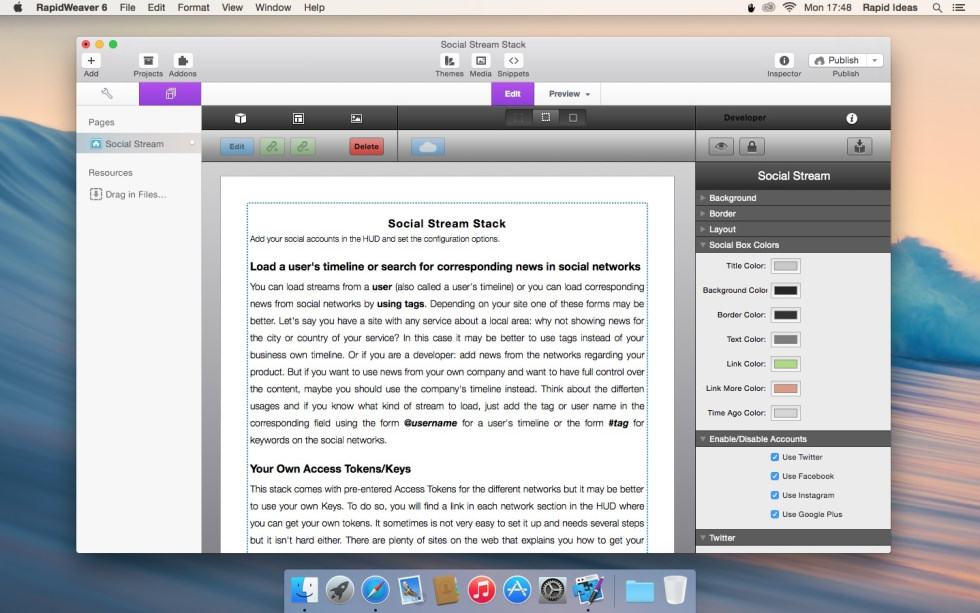Open the Snippets code icon
Viewport: 980px width, 613px height.
(x=513, y=61)
